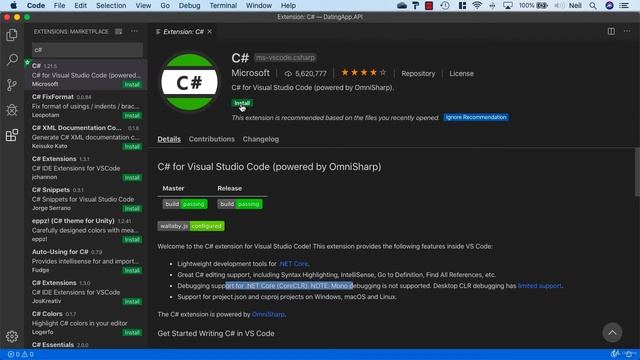Click the scroll-to-top arrow button
640x360 pixels.
(612, 333)
